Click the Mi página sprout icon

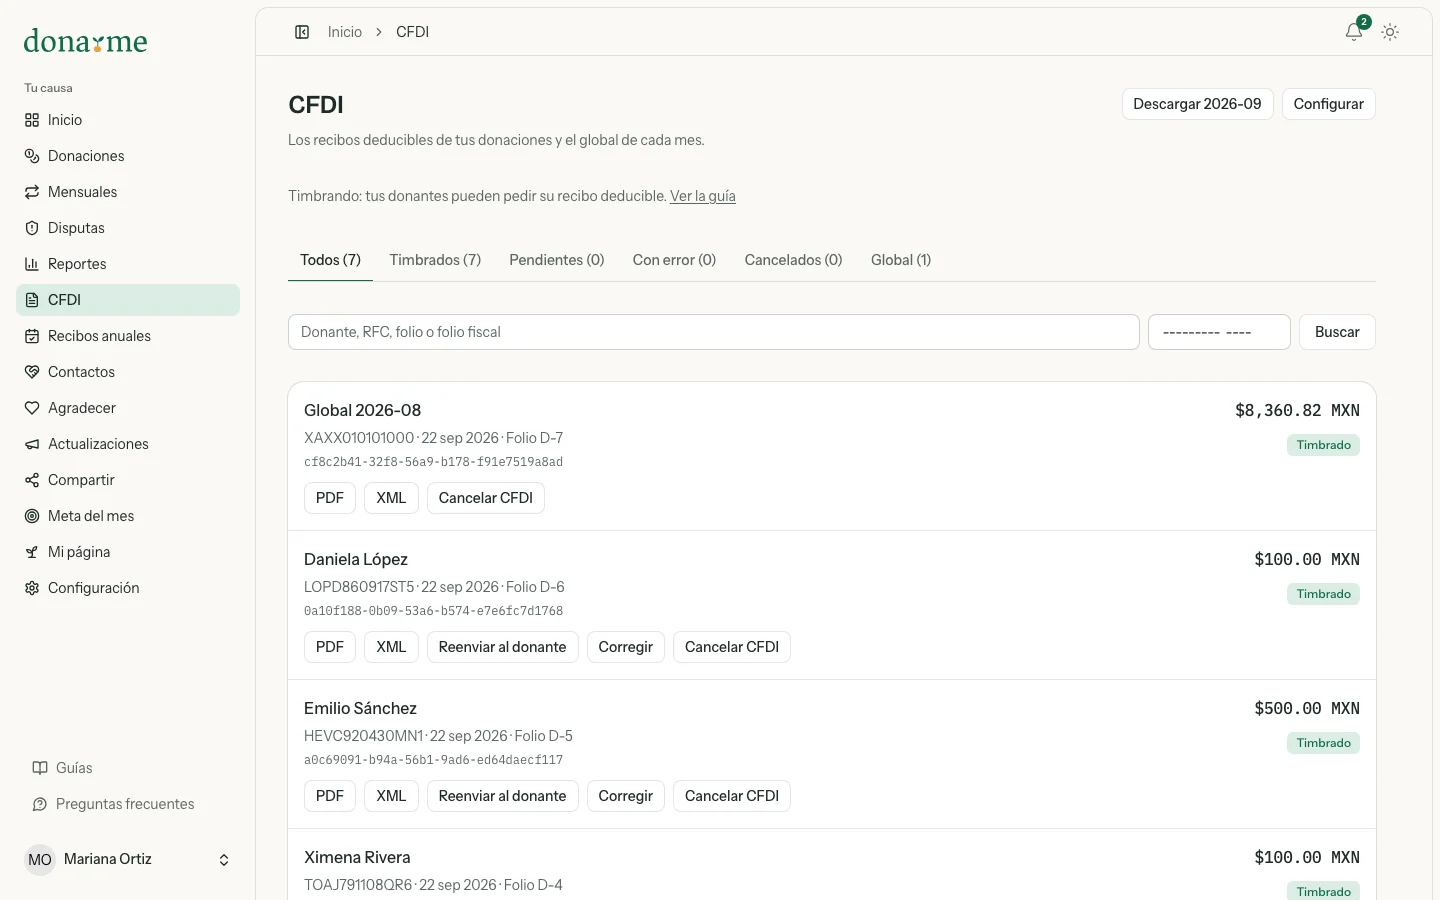coord(32,552)
